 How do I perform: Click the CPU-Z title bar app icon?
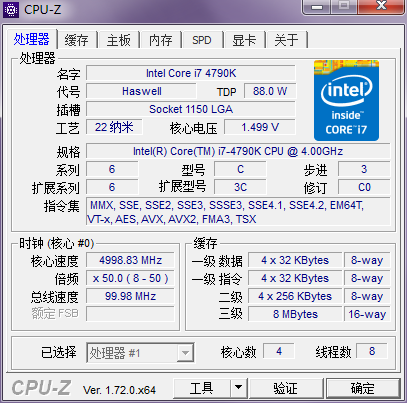[11, 10]
